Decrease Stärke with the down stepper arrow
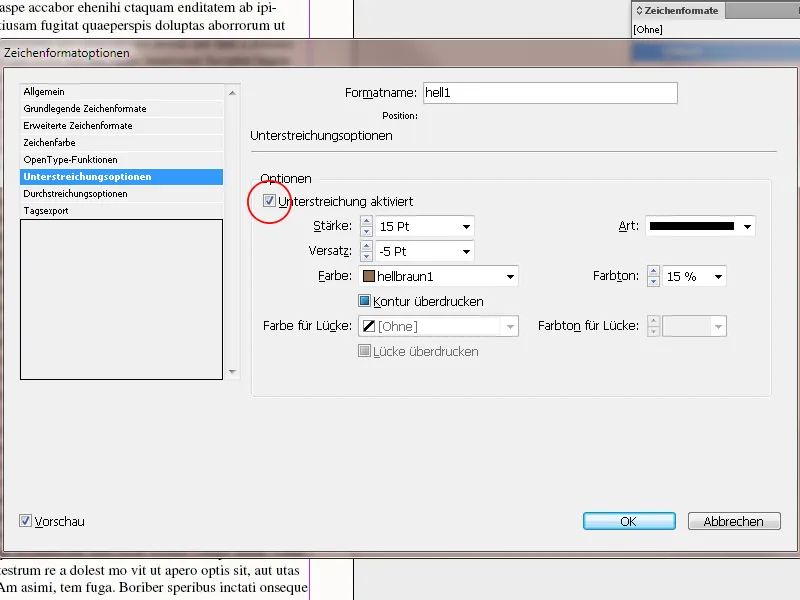 pyautogui.click(x=366, y=231)
